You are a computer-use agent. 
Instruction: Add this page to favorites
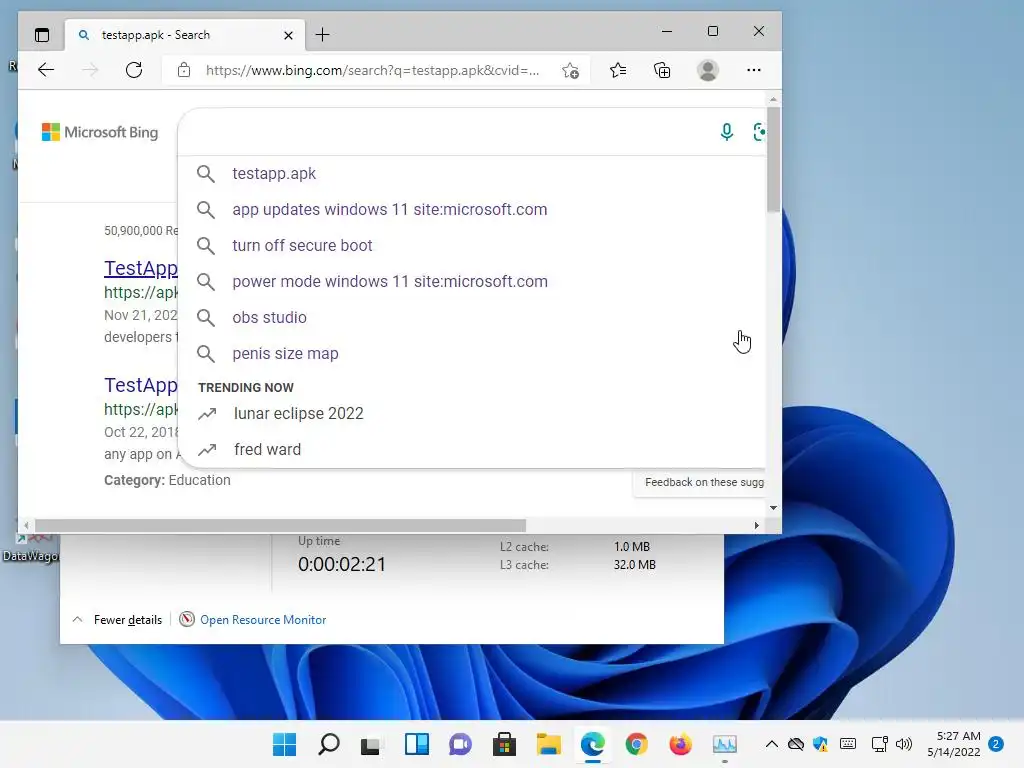(x=570, y=71)
